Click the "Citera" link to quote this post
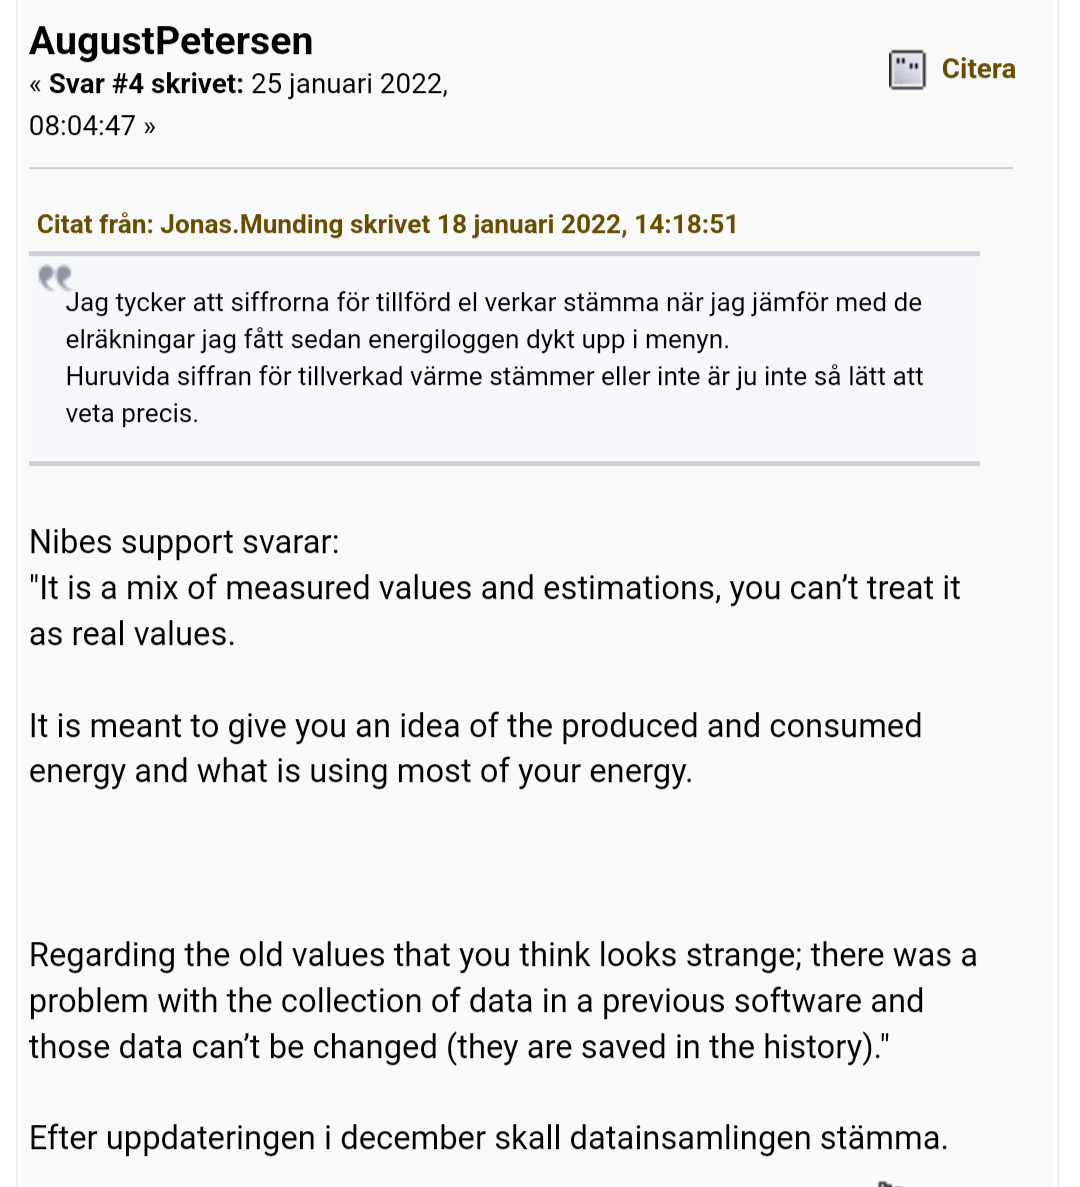The width and height of the screenshot is (1080, 1187). 978,69
